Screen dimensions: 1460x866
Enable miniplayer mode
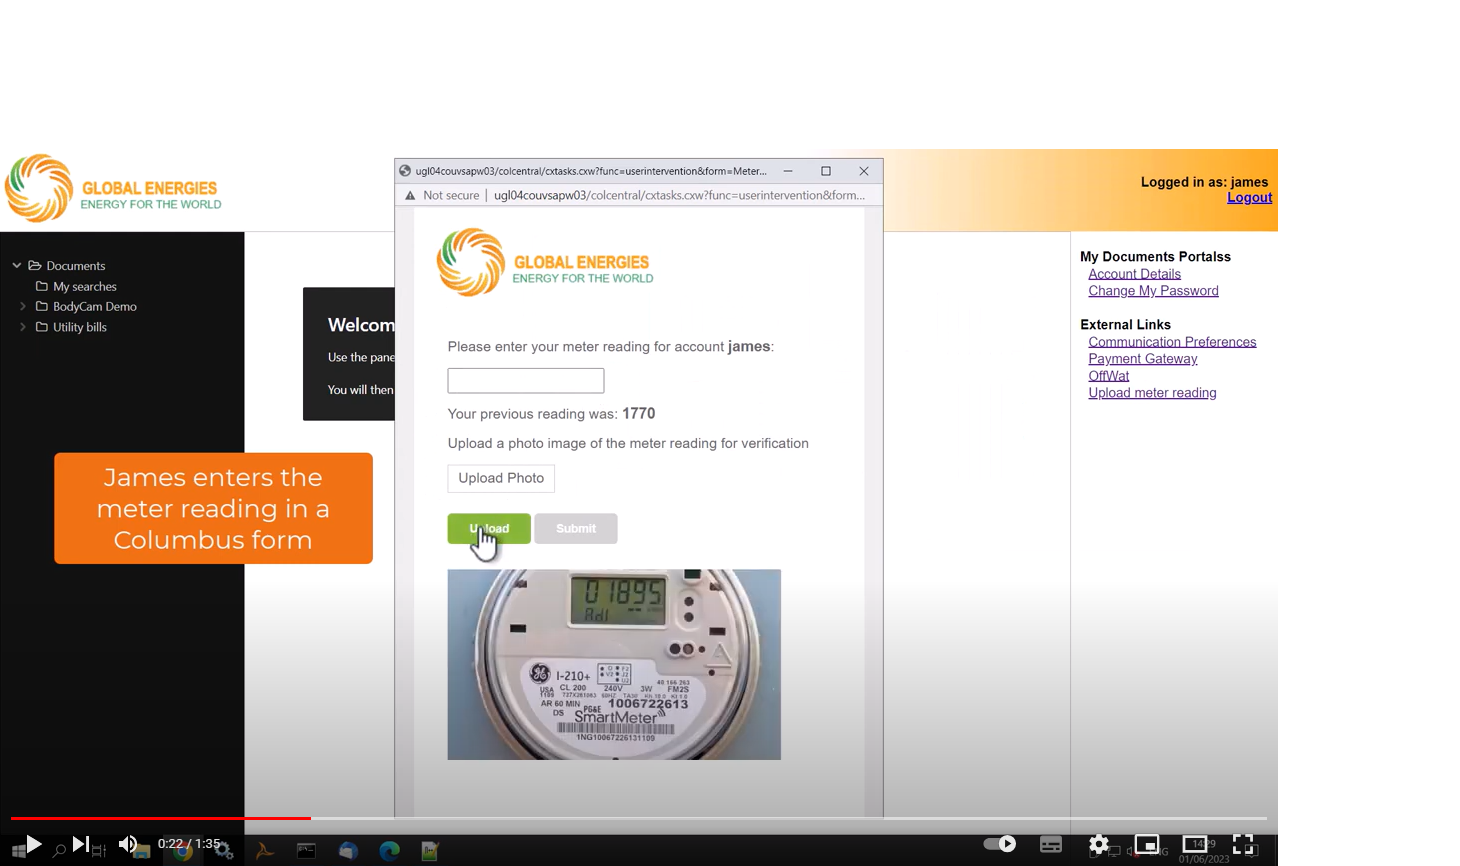pyautogui.click(x=1146, y=845)
